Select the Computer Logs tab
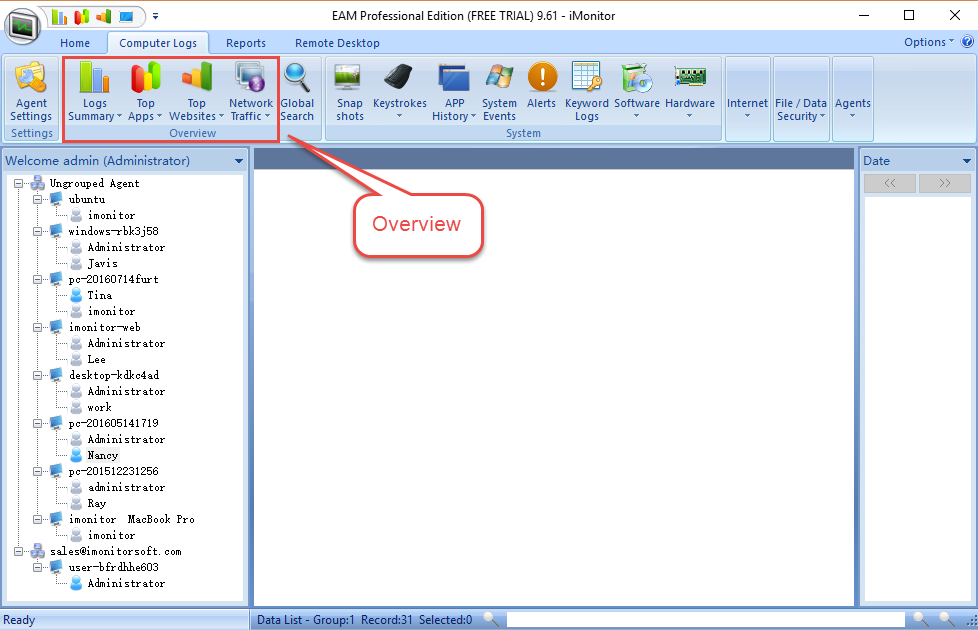Viewport: 978px width, 630px height. [158, 43]
